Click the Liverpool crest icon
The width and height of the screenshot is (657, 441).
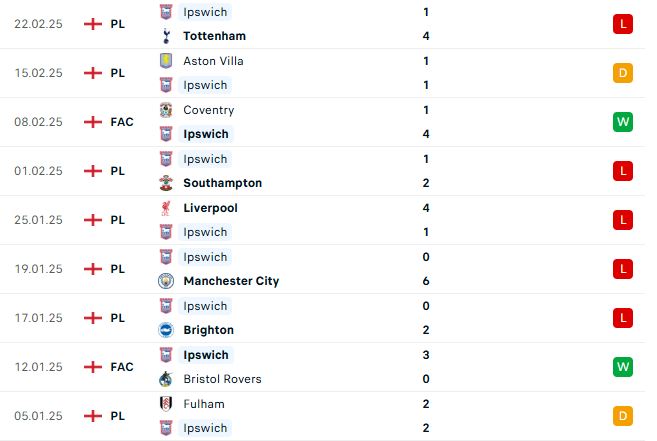pos(166,208)
